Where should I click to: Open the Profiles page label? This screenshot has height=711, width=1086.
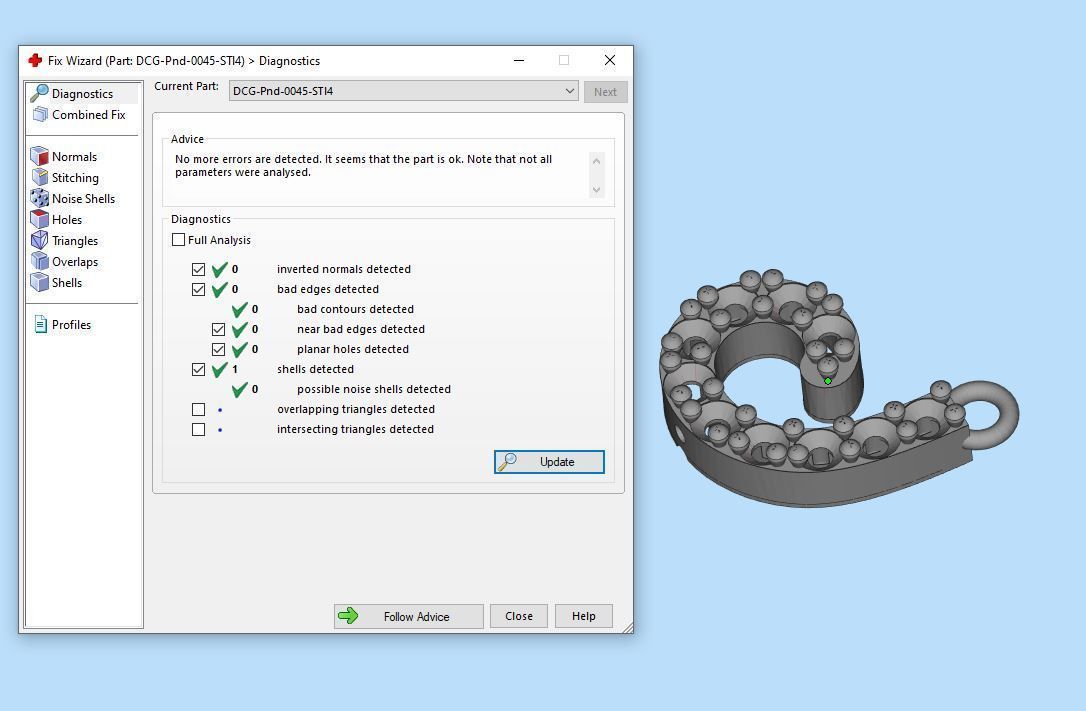tap(71, 325)
